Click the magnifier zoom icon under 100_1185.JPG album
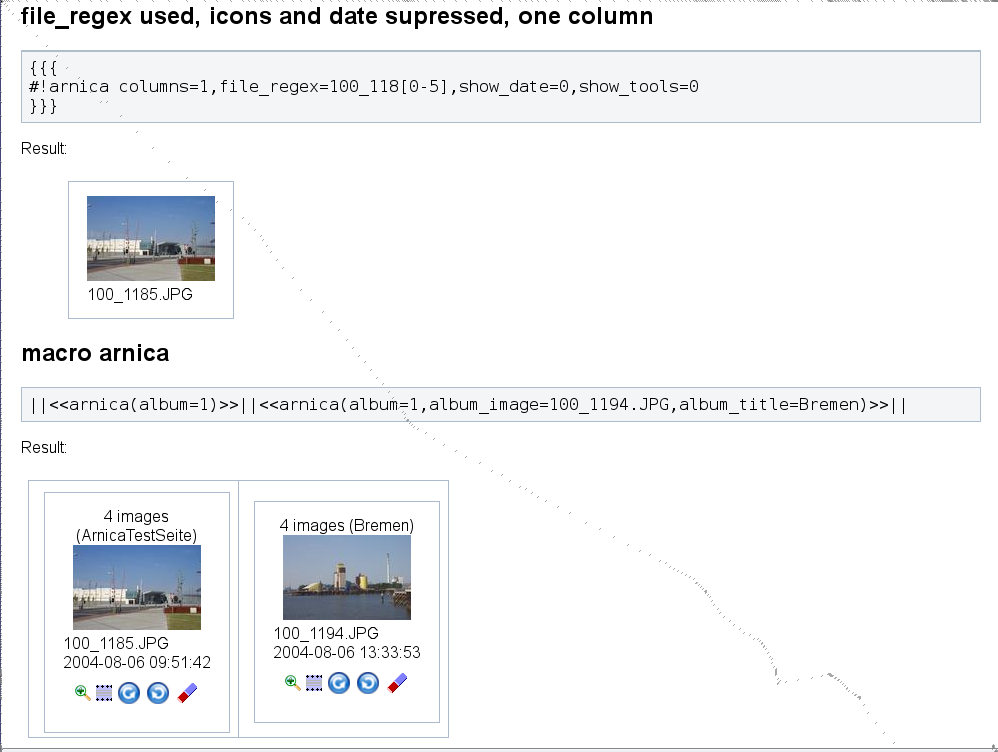Viewport: 998px width, 752px height. [83, 692]
